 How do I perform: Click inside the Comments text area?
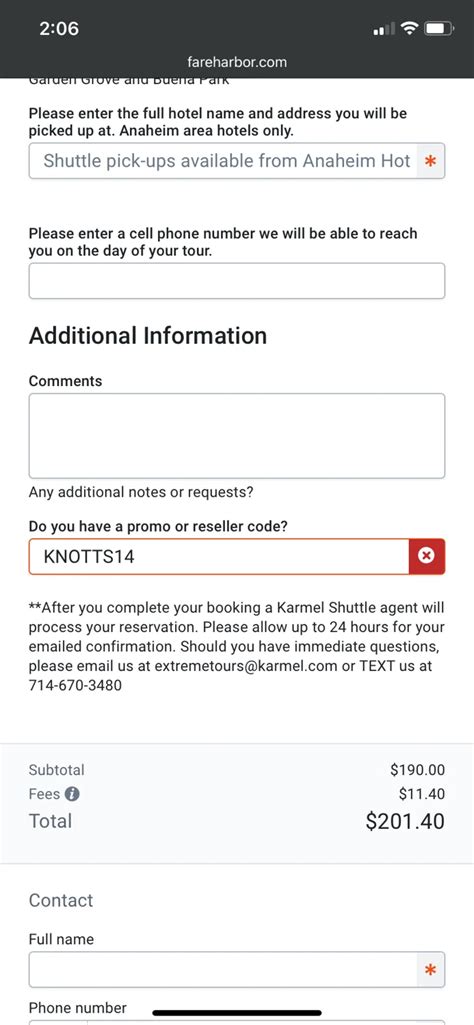237,435
